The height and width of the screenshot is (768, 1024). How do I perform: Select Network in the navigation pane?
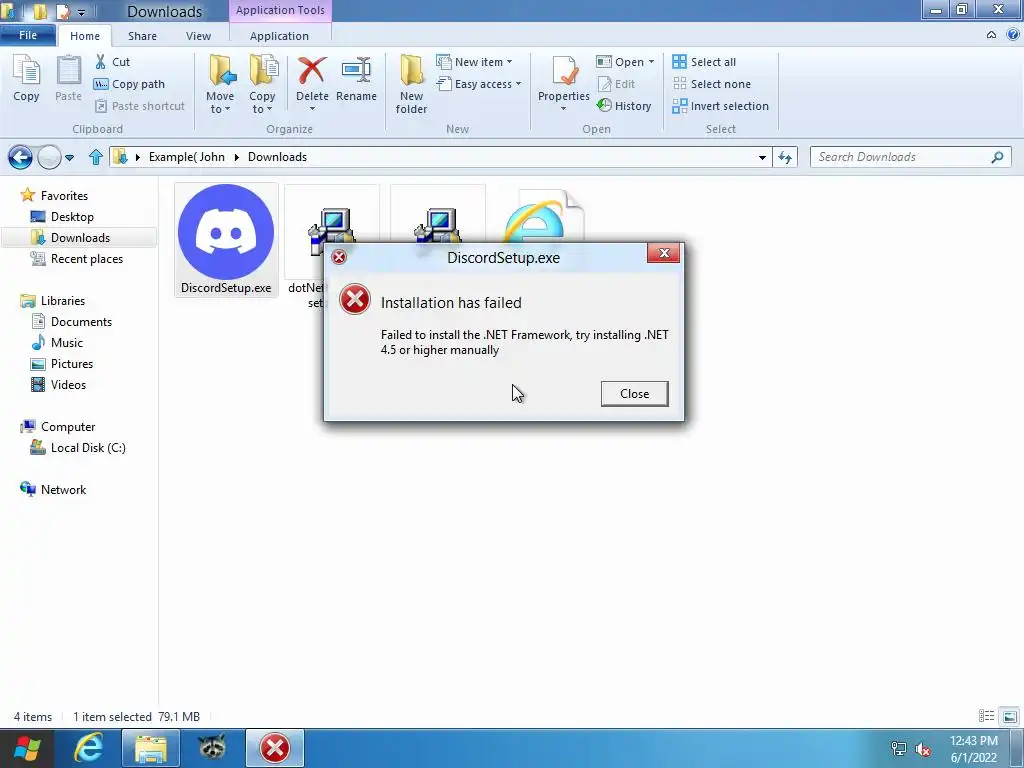pyautogui.click(x=53, y=489)
